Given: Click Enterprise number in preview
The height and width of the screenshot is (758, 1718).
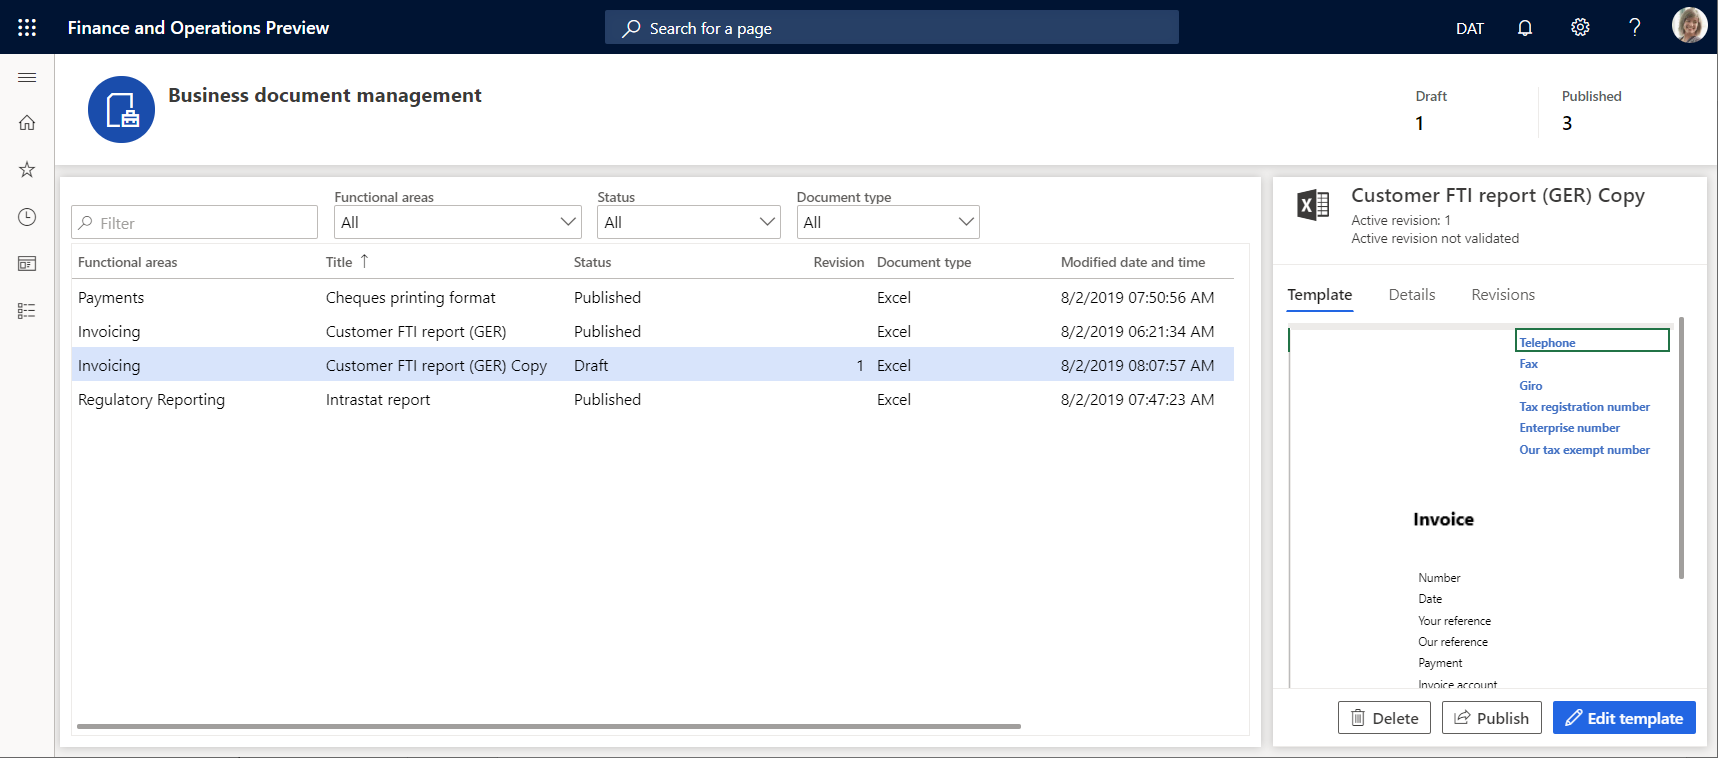Looking at the screenshot, I should pos(1569,428).
